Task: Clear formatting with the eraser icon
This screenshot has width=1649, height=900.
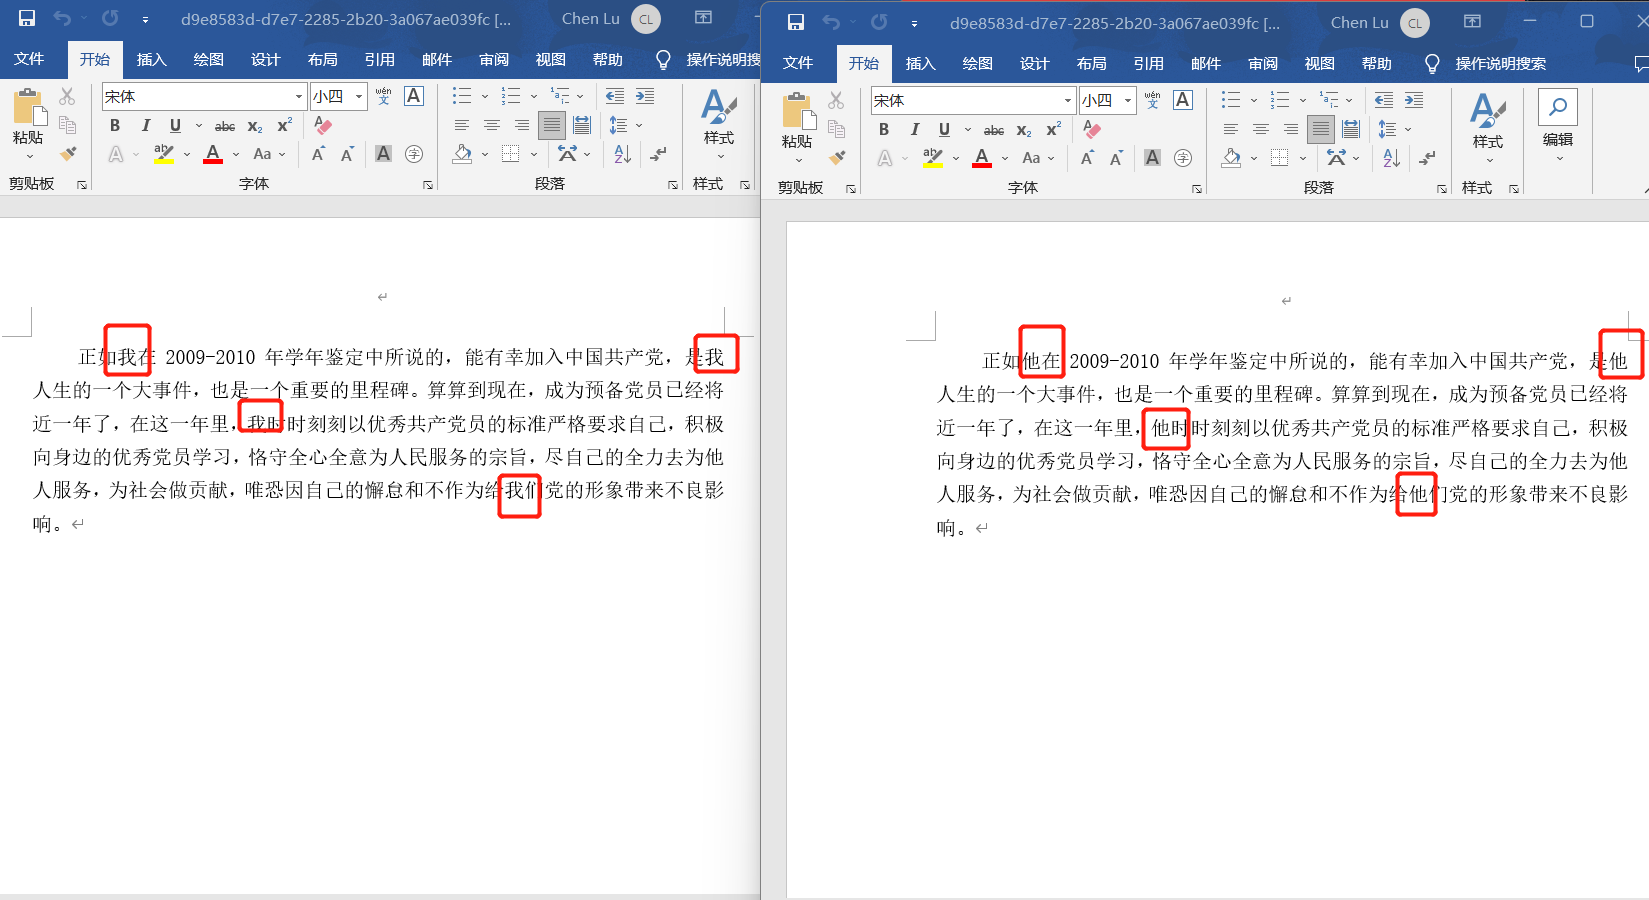Action: pyautogui.click(x=322, y=125)
